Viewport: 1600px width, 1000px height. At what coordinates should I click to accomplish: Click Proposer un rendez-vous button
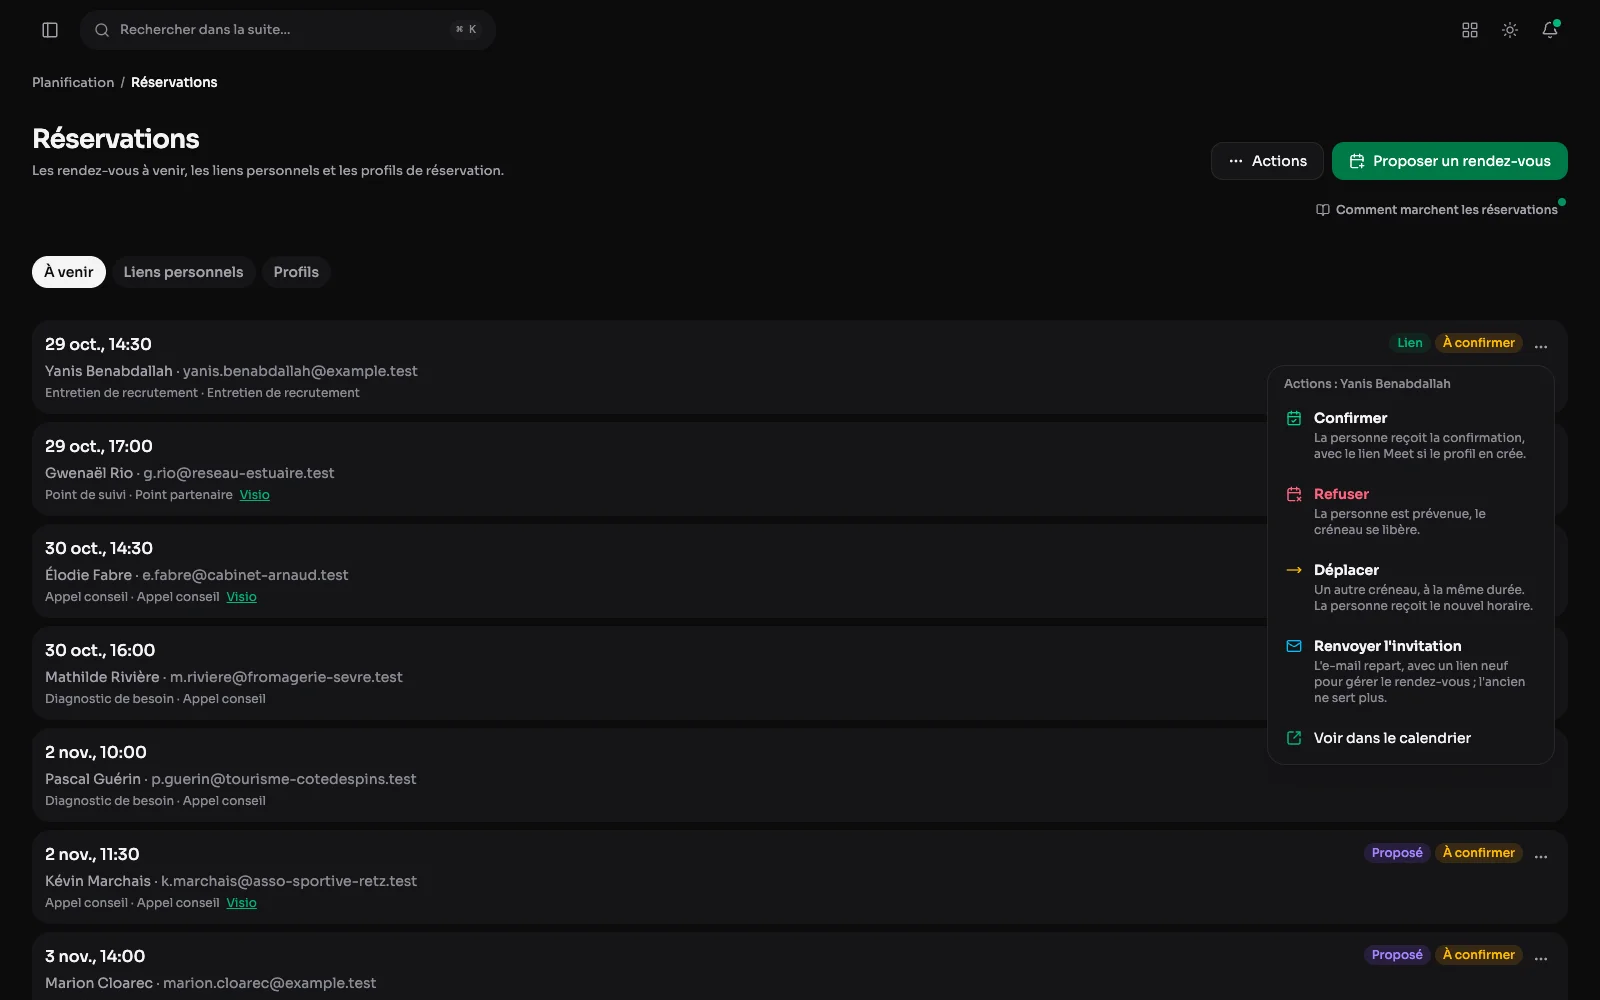click(x=1449, y=161)
